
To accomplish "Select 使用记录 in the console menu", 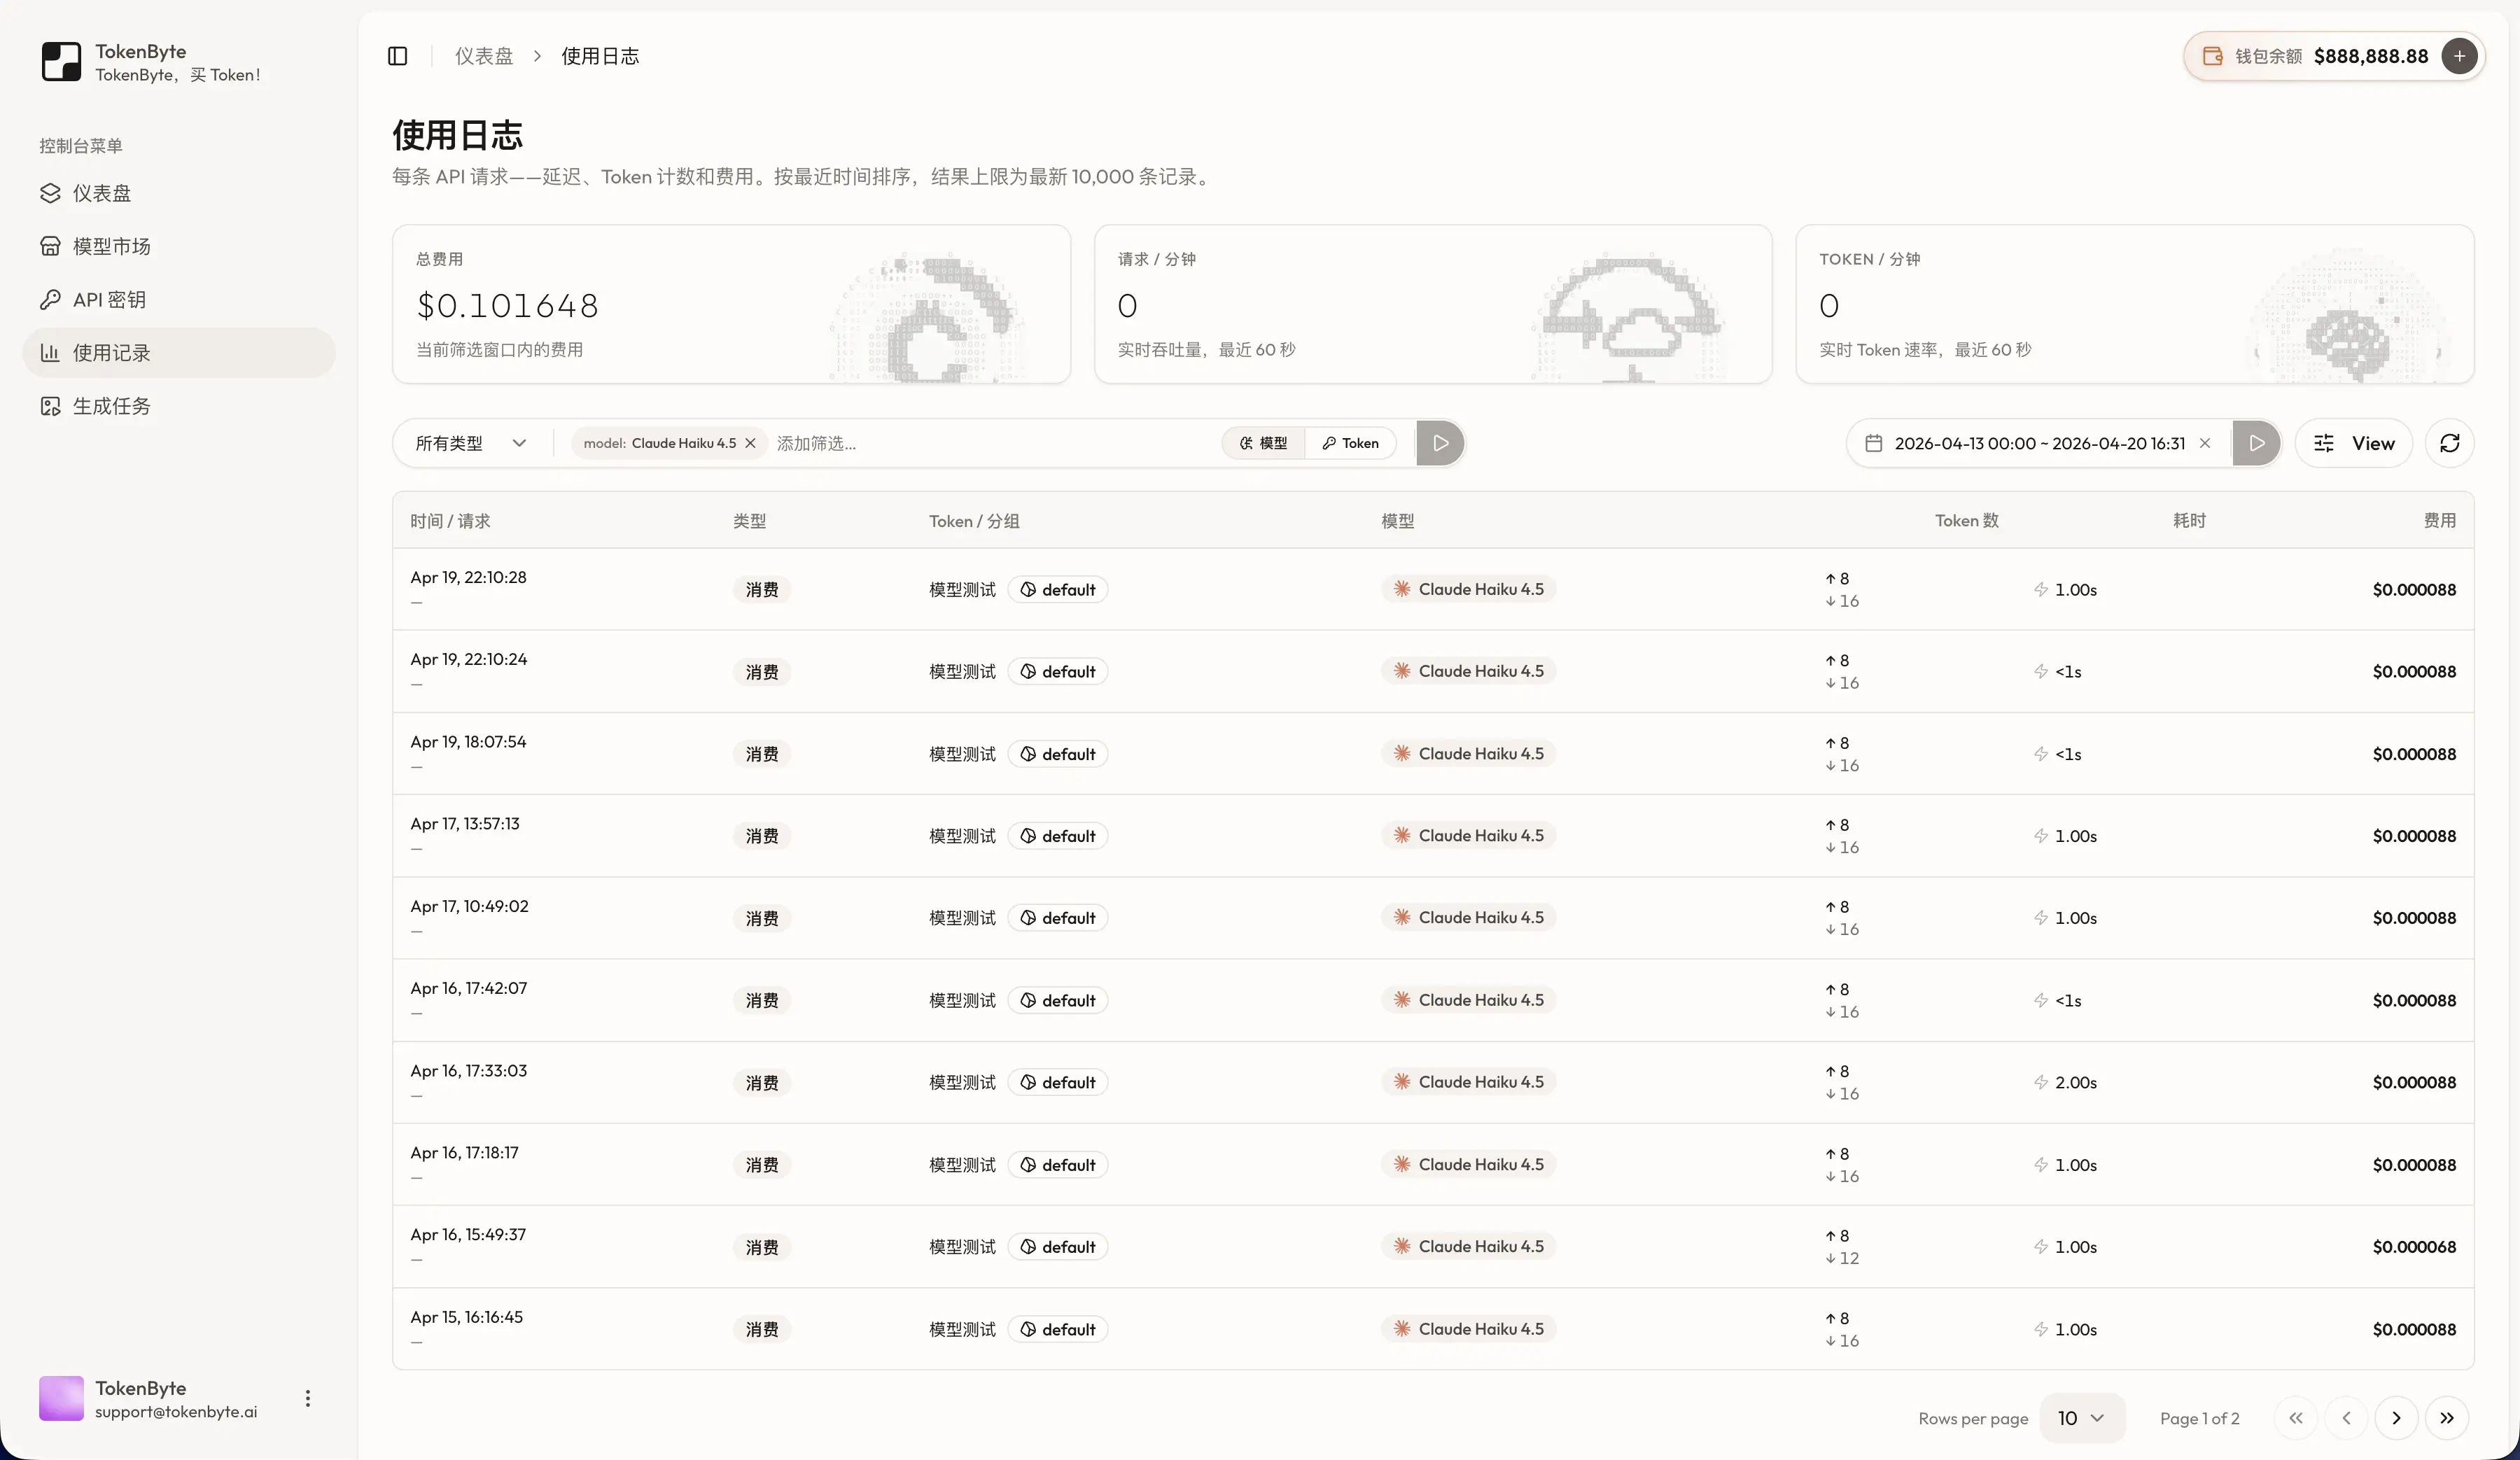I will tap(111, 352).
